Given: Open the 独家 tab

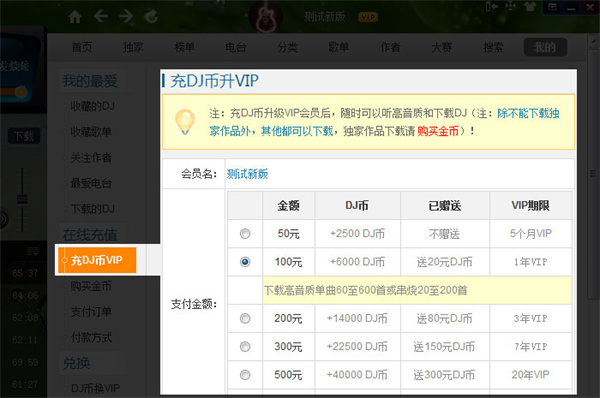Looking at the screenshot, I should tap(133, 47).
